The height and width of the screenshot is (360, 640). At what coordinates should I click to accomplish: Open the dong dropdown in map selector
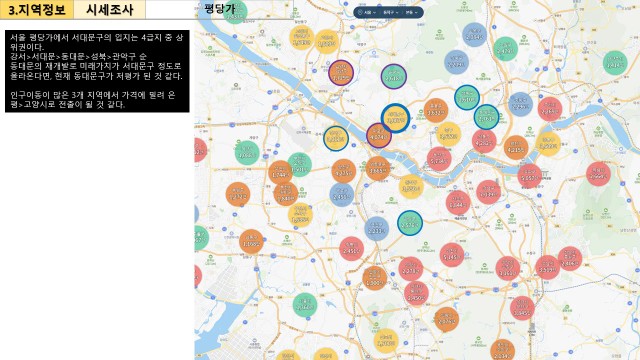tap(411, 13)
